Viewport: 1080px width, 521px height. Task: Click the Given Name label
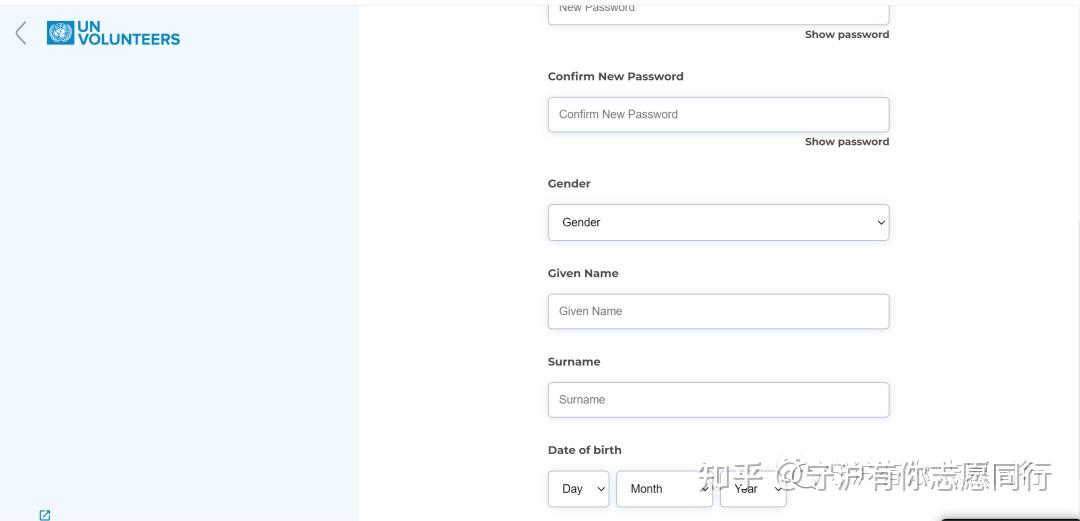[583, 273]
